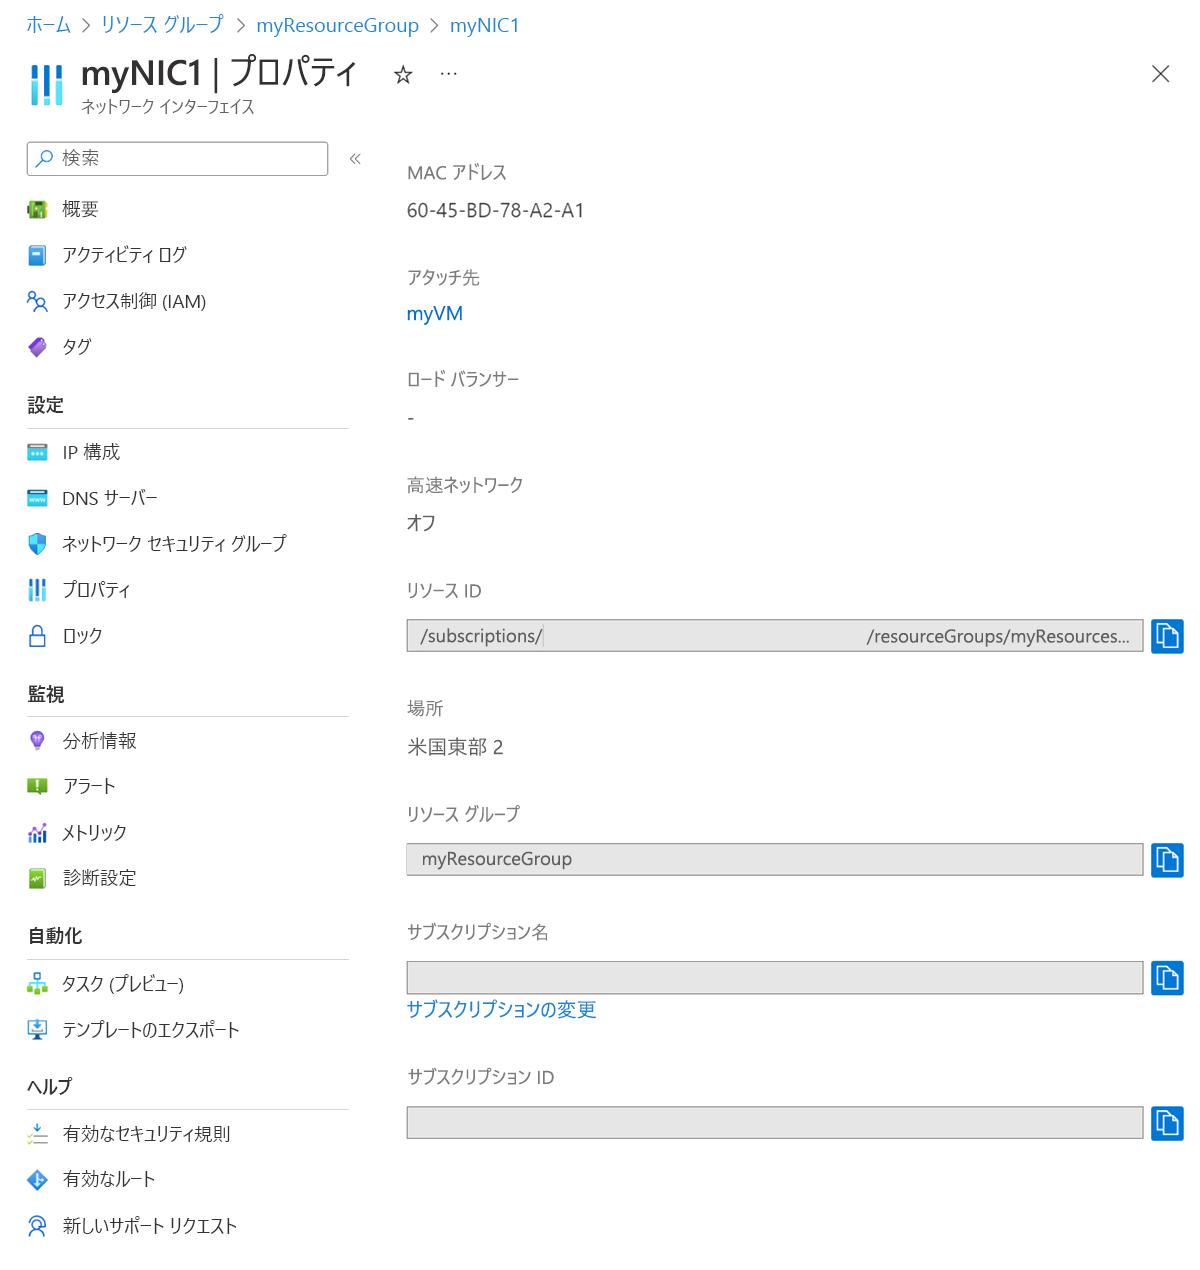Viewport: 1200px width, 1270px height.
Task: Click the 分析情報 lightbulb icon
Action: [37, 741]
